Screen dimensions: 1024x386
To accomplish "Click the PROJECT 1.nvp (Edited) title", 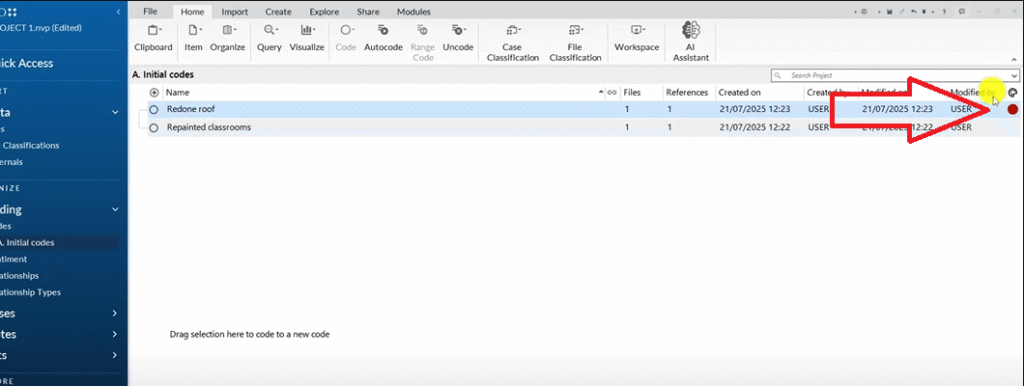I will point(40,27).
